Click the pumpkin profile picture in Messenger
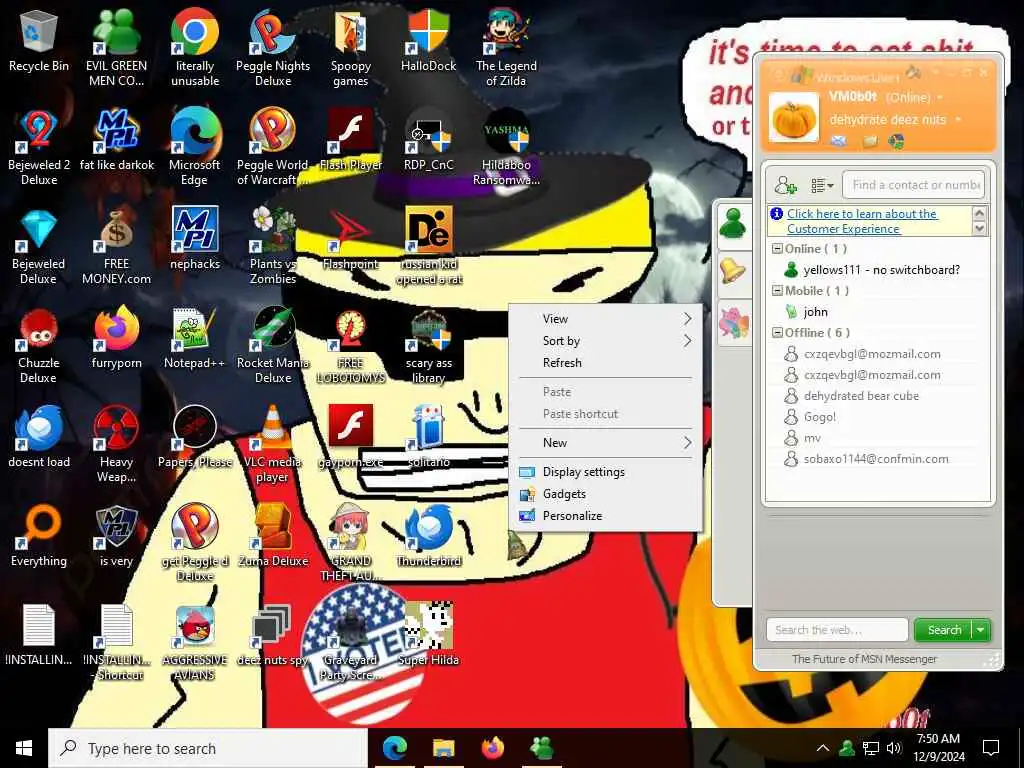 click(793, 118)
